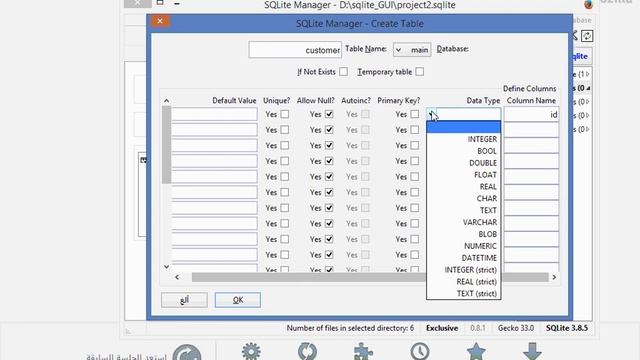
Task: Select the blank highlighted option in data type list
Action: [x=464, y=127]
